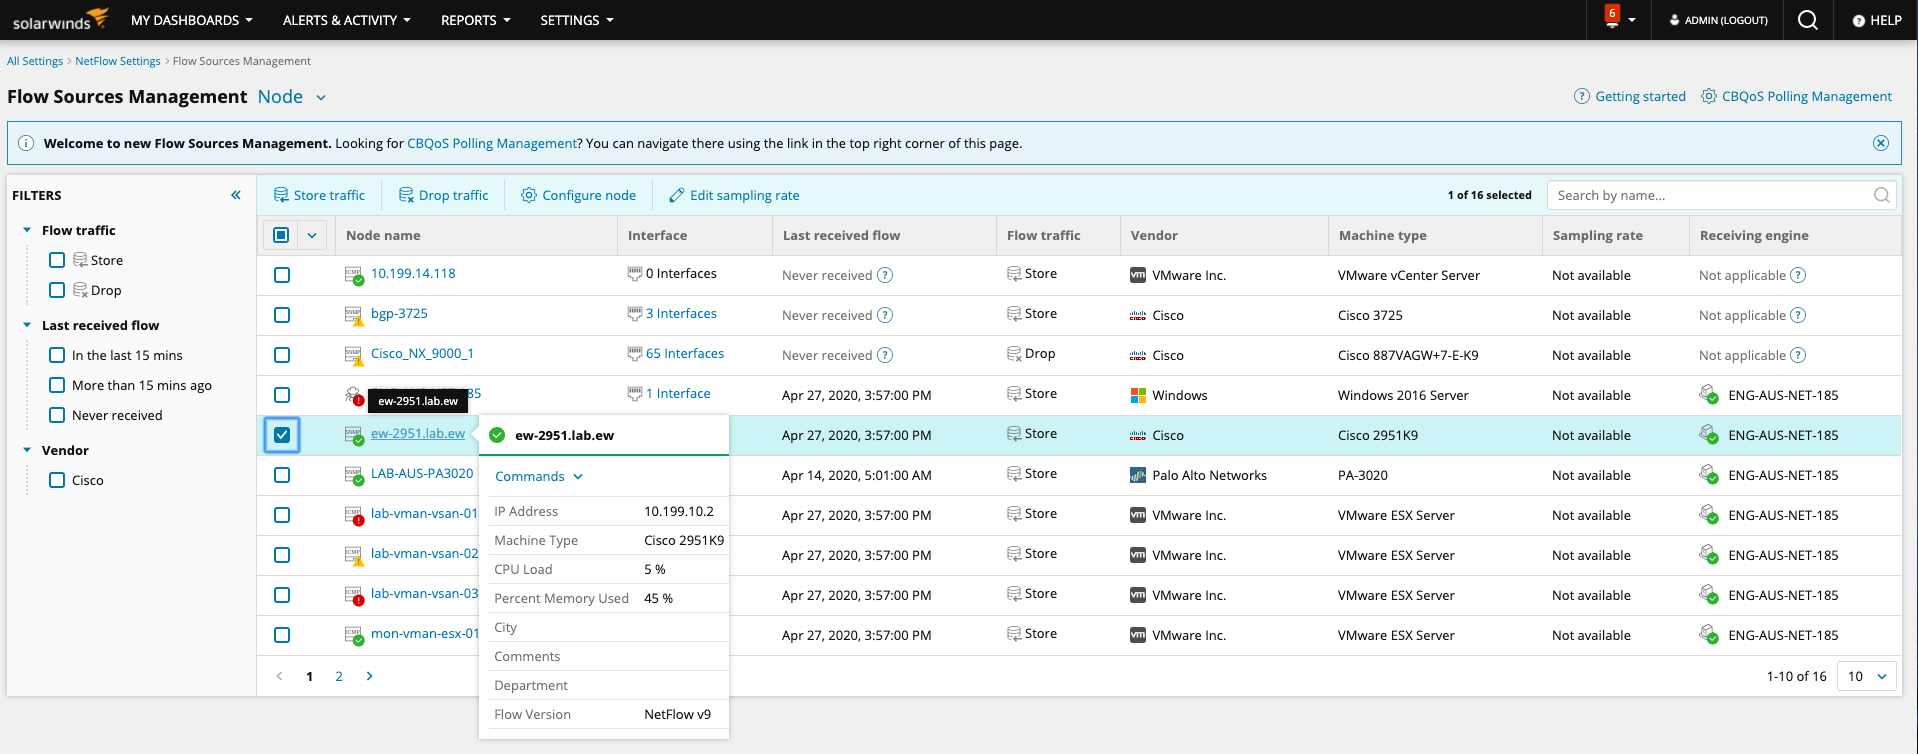Viewport: 1918px width, 754px height.
Task: Click the Not applicable help icon for Cisco_NX_9000_1
Action: pyautogui.click(x=1797, y=355)
